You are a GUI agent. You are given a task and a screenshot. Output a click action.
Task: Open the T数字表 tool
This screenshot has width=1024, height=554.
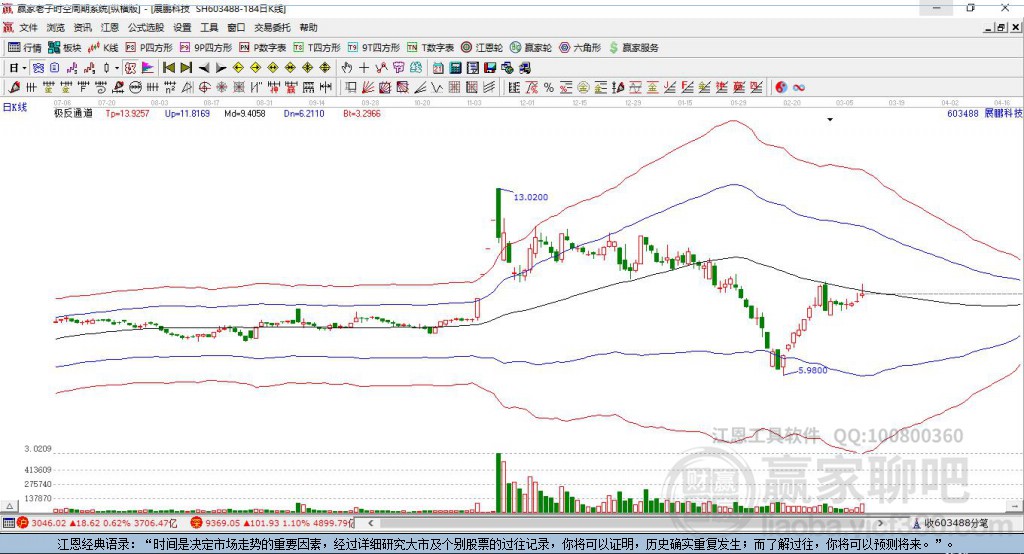pyautogui.click(x=430, y=48)
